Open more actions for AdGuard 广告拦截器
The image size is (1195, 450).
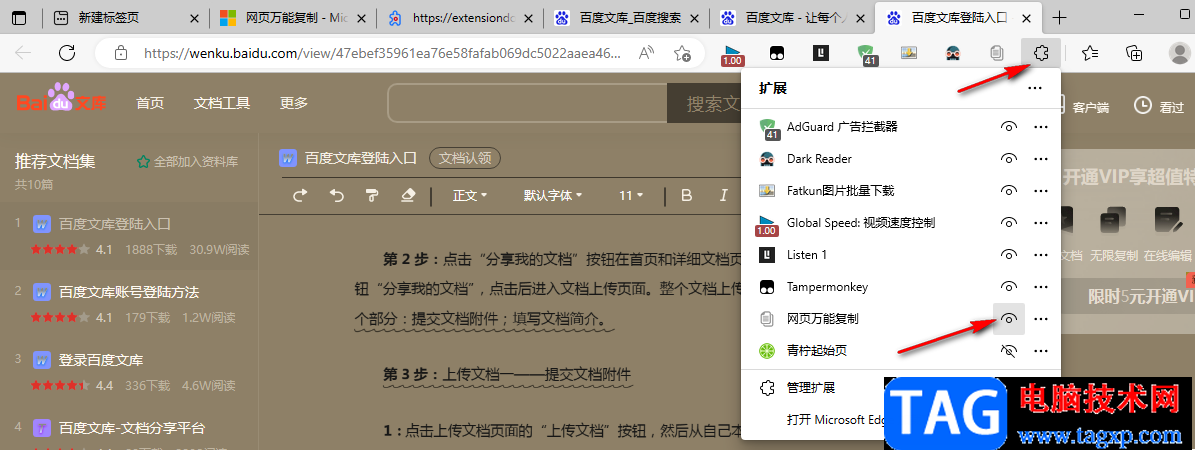pyautogui.click(x=1041, y=127)
